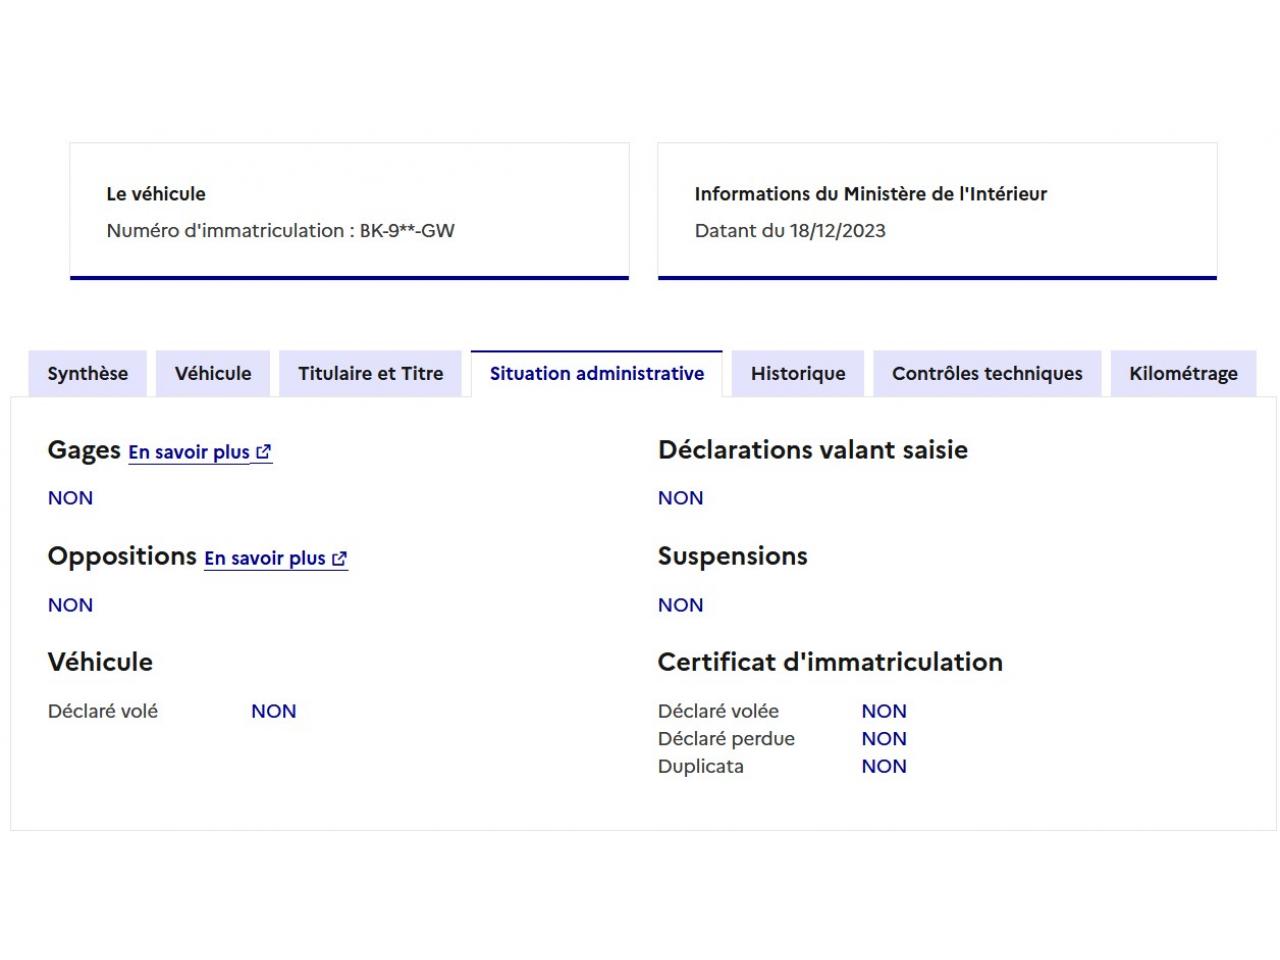Show the Kilométrage tab
The width and height of the screenshot is (1280, 960).
click(x=1183, y=374)
